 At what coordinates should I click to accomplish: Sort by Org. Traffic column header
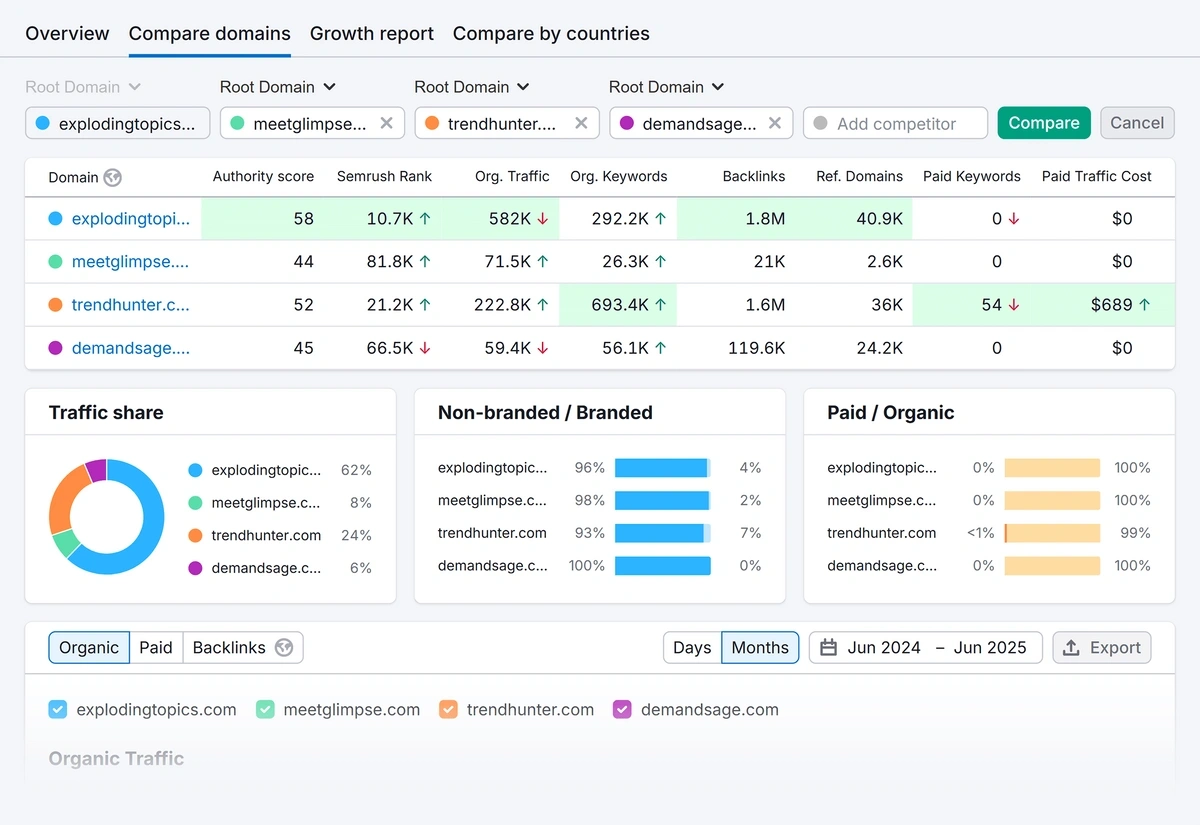pos(512,176)
